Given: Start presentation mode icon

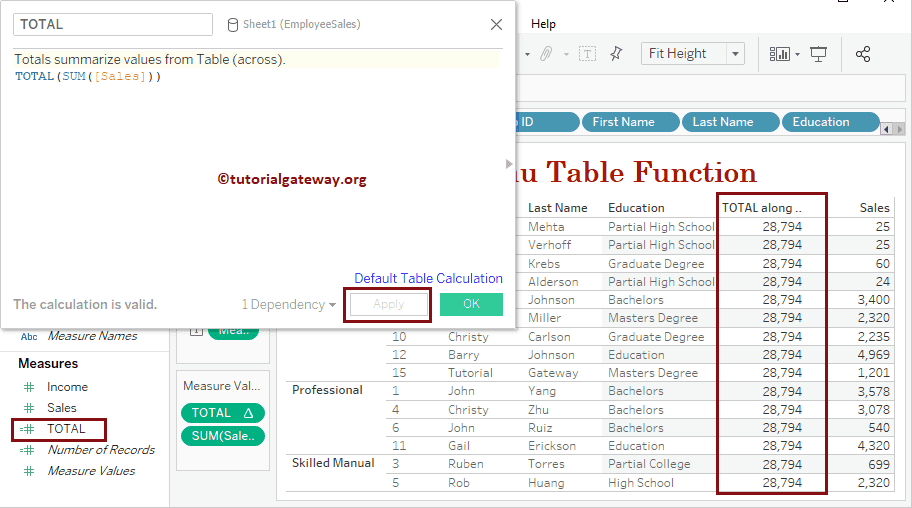Looking at the screenshot, I should (x=818, y=54).
